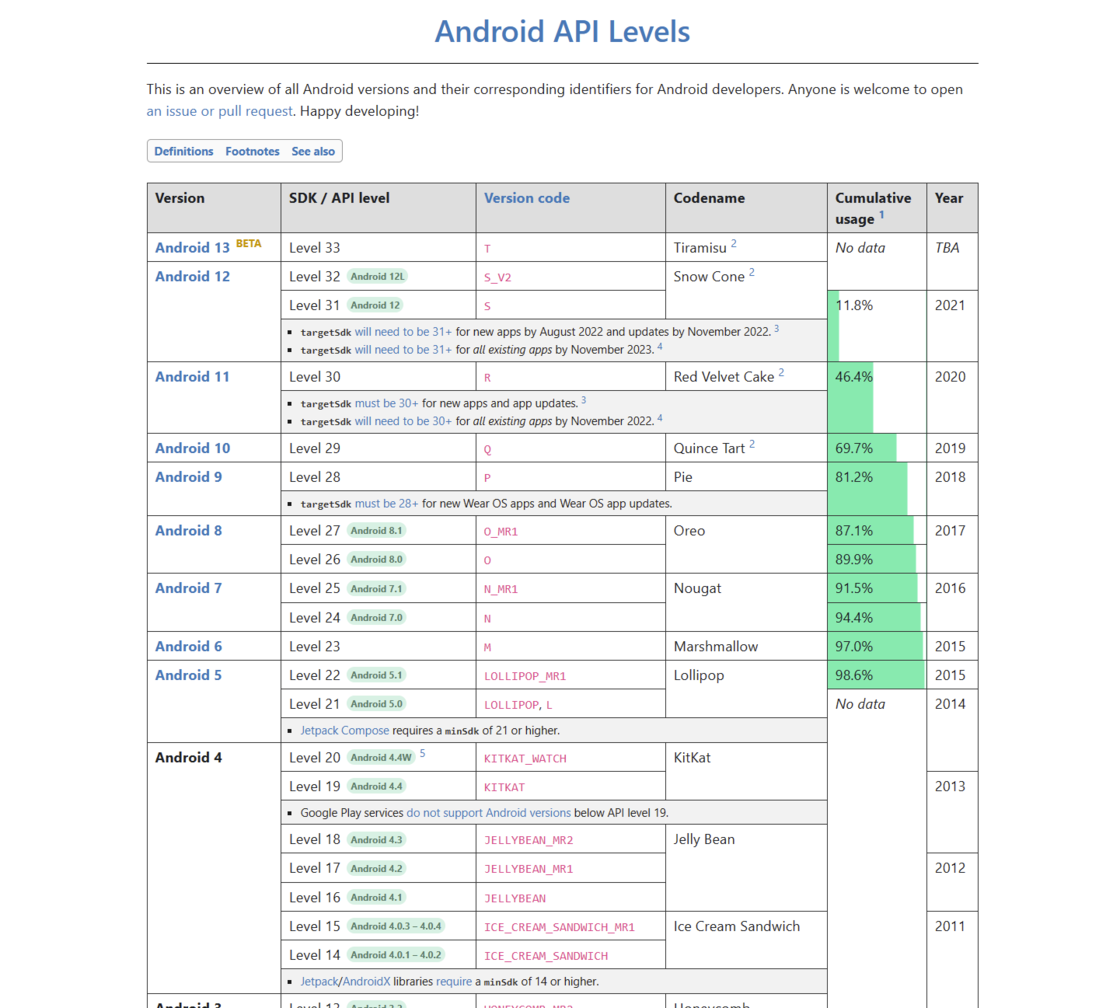Click the Android 7.0 badge

coord(376,617)
